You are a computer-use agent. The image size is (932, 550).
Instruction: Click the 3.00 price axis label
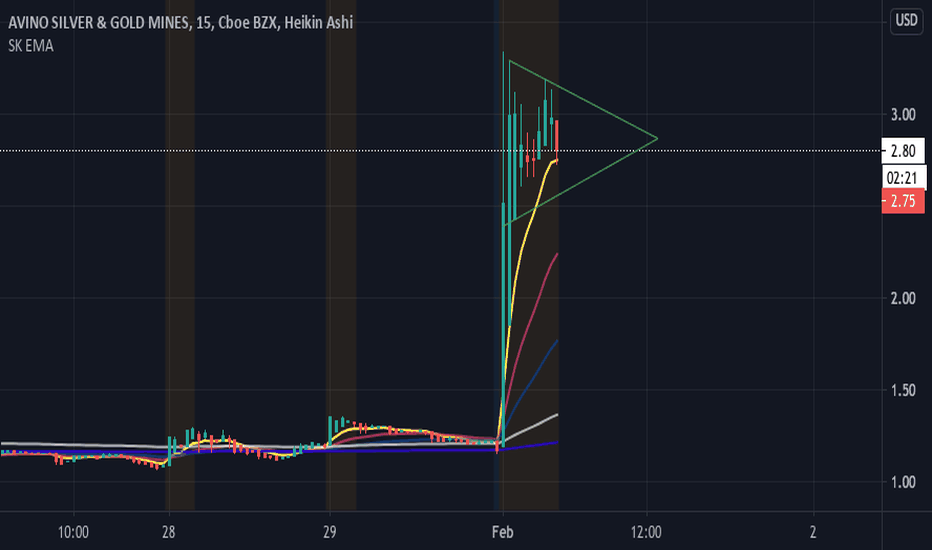(x=903, y=115)
